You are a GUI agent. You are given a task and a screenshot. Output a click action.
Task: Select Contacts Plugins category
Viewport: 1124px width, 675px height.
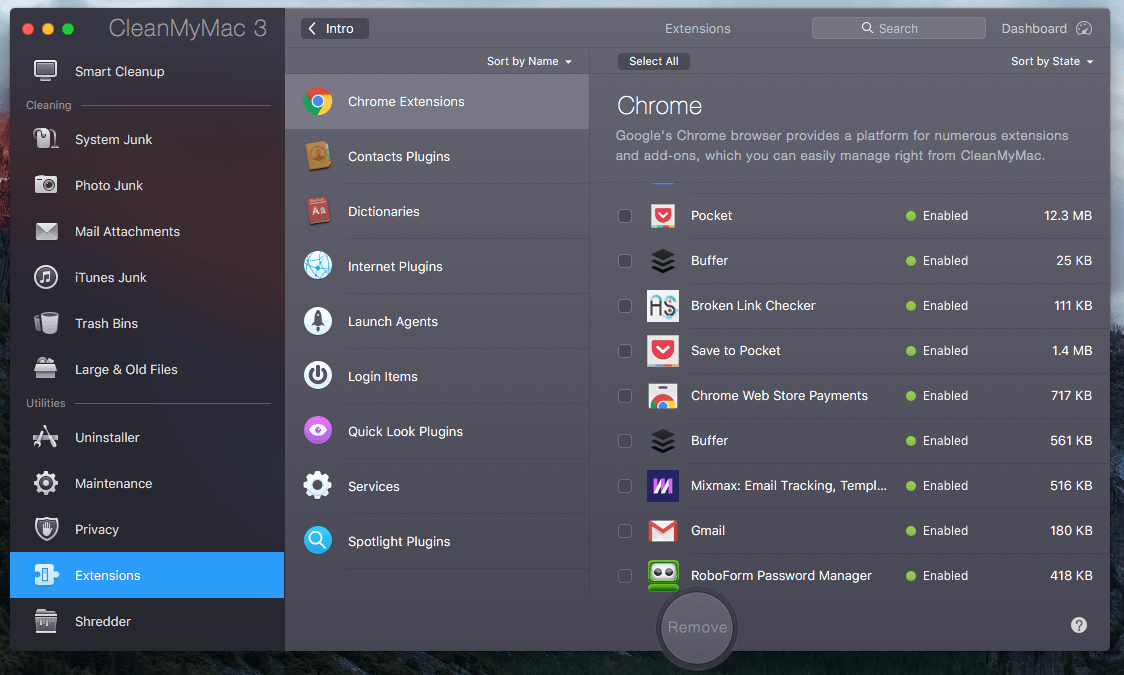tap(437, 156)
